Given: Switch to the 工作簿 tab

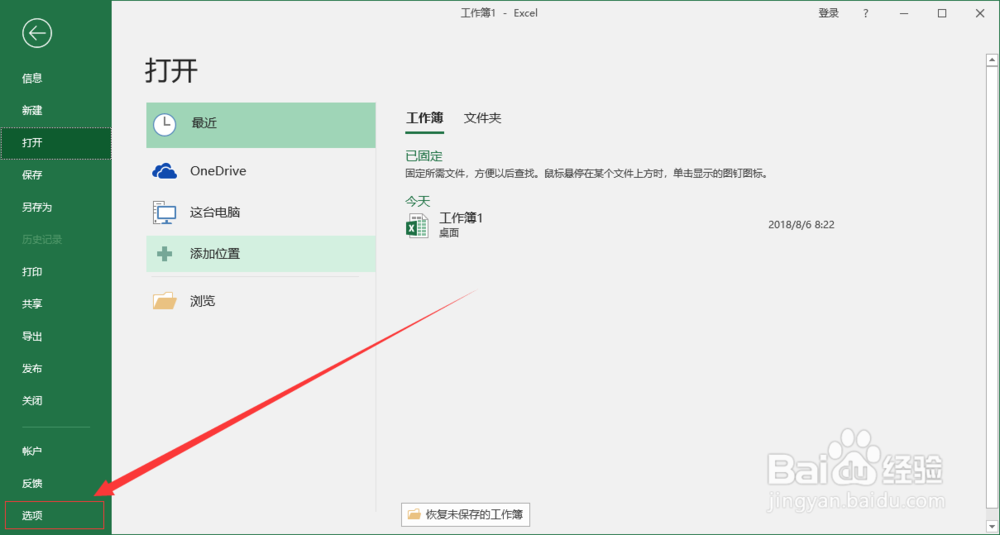Looking at the screenshot, I should (x=425, y=118).
